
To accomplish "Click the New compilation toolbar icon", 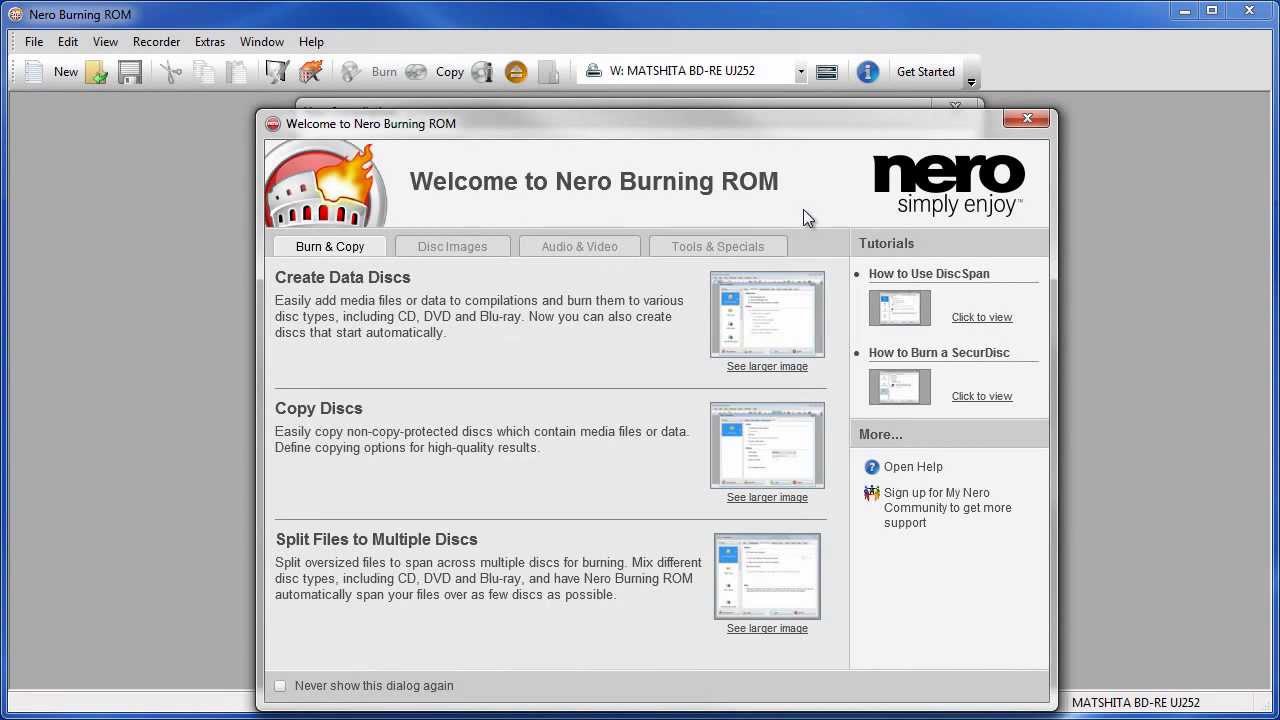I will tap(33, 72).
